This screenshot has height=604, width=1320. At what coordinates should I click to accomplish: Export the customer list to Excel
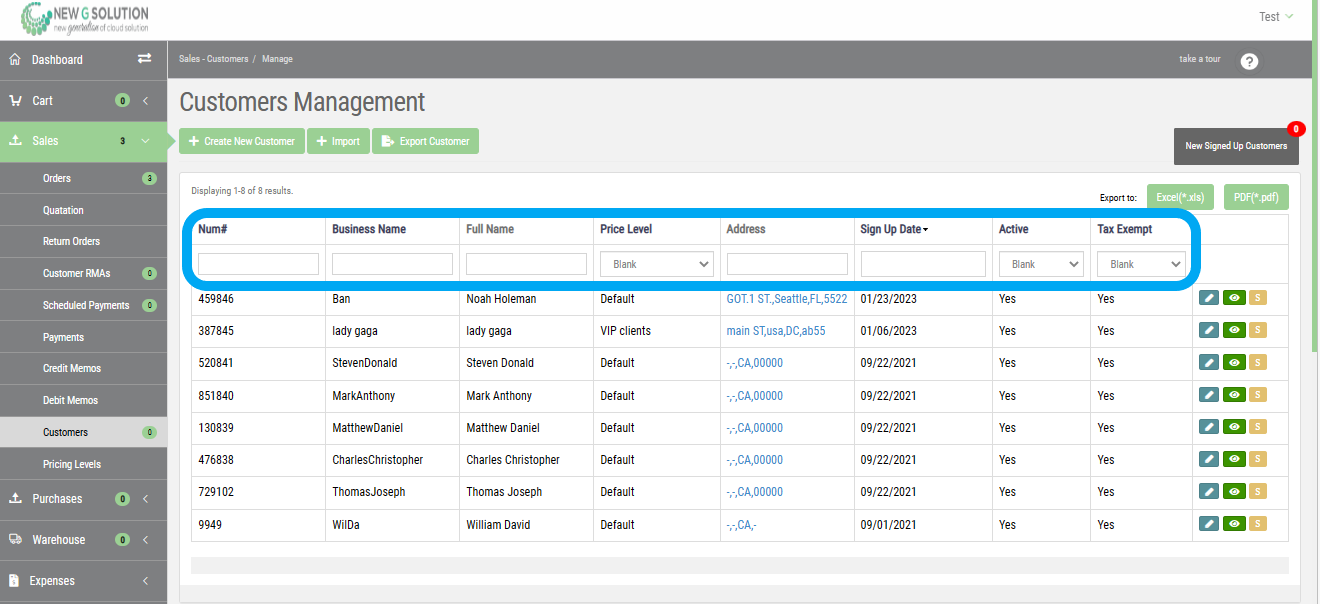pos(1181,196)
